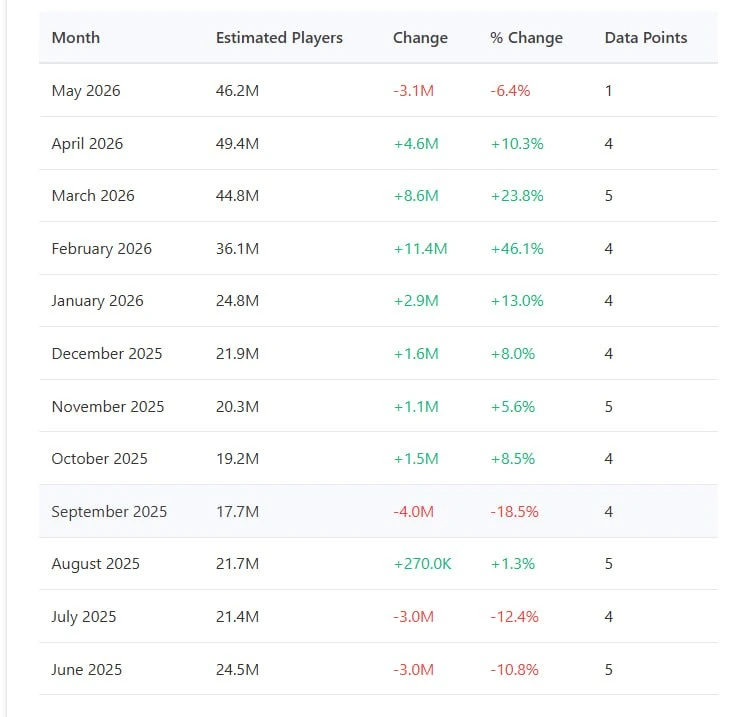748x717 pixels.
Task: Select the April 2026 month cell
Action: [x=87, y=144]
